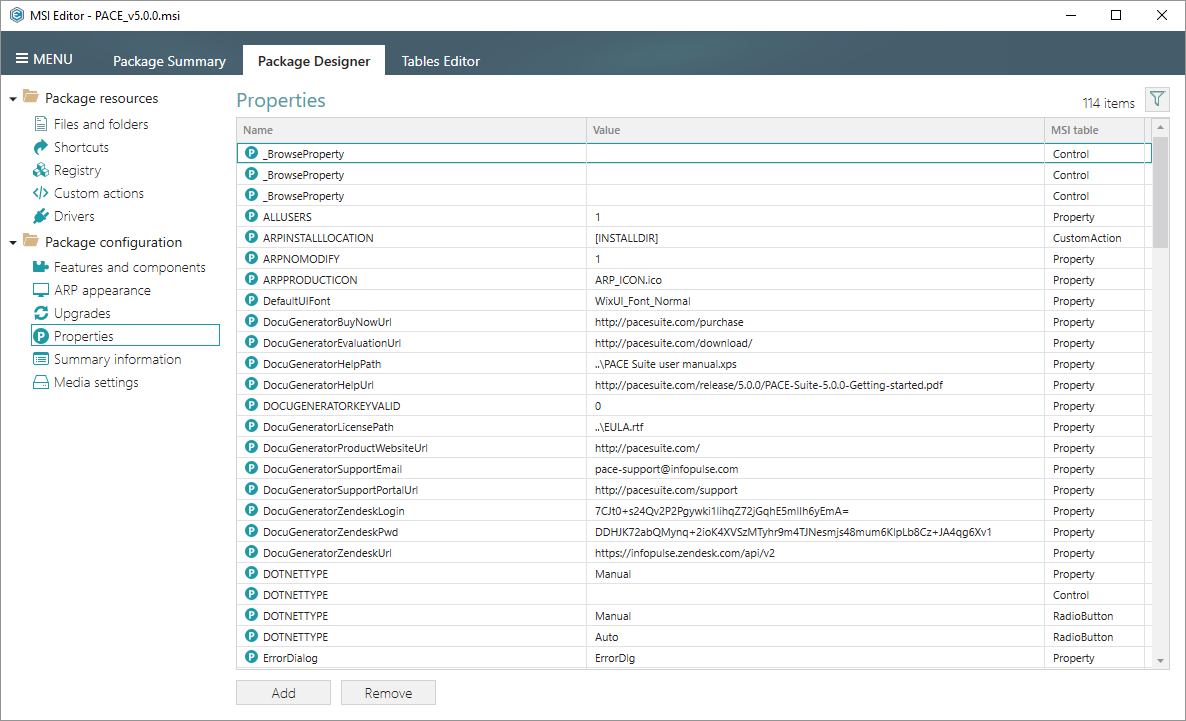1186x721 pixels.
Task: Open Summary information
Action: [x=117, y=359]
